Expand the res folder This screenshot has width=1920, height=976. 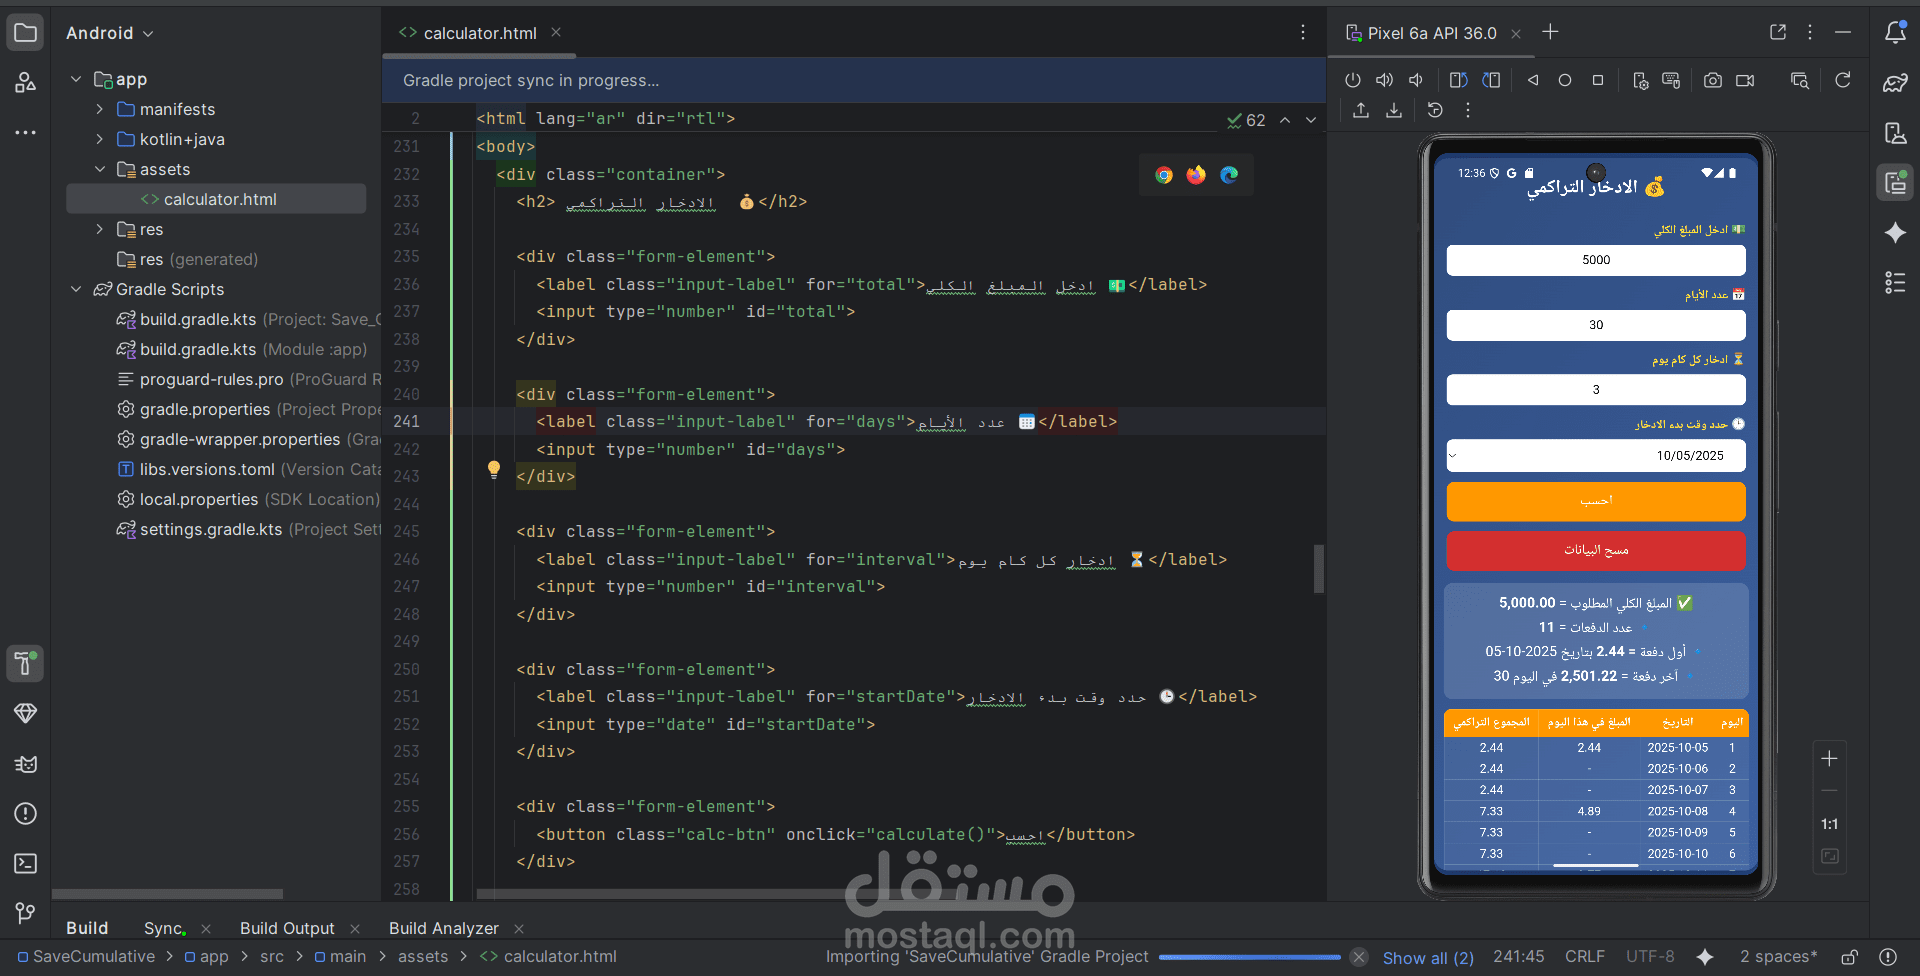point(100,229)
